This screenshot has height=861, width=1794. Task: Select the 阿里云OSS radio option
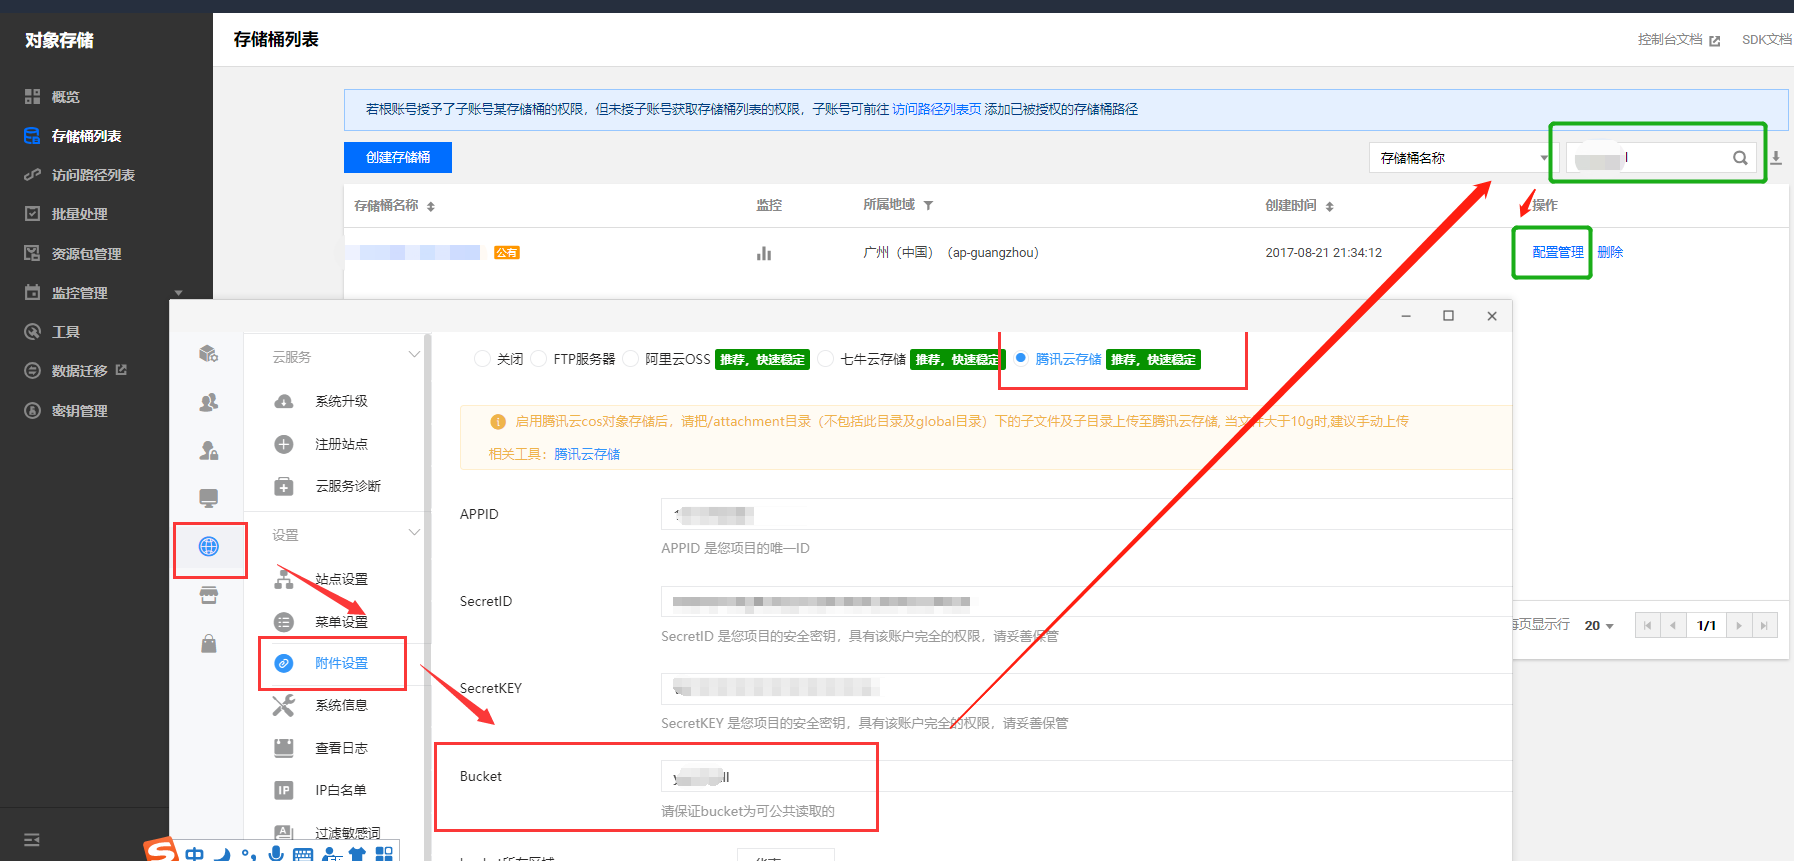coord(630,359)
